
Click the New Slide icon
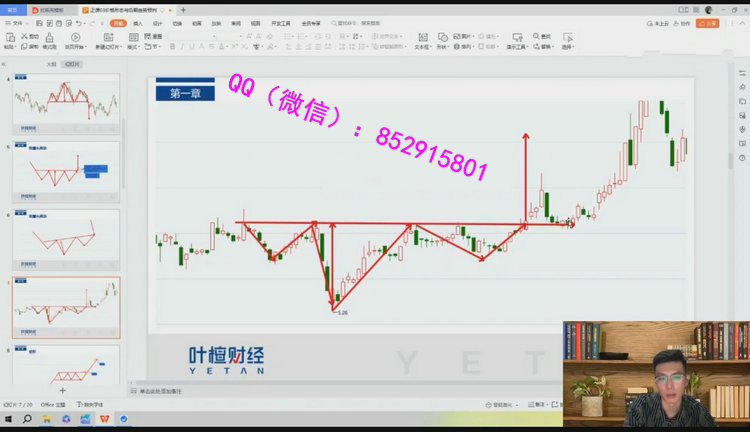click(x=110, y=40)
